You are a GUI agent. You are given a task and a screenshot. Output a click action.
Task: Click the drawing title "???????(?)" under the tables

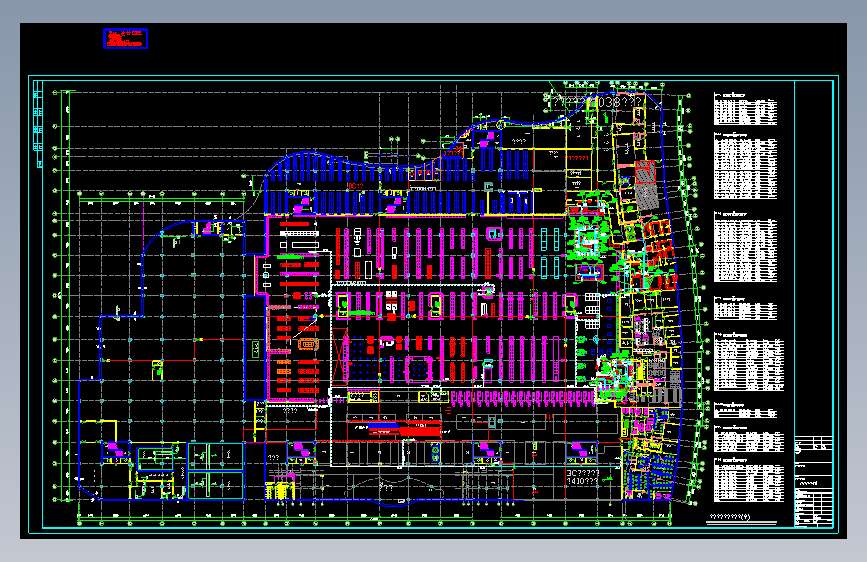point(730,517)
